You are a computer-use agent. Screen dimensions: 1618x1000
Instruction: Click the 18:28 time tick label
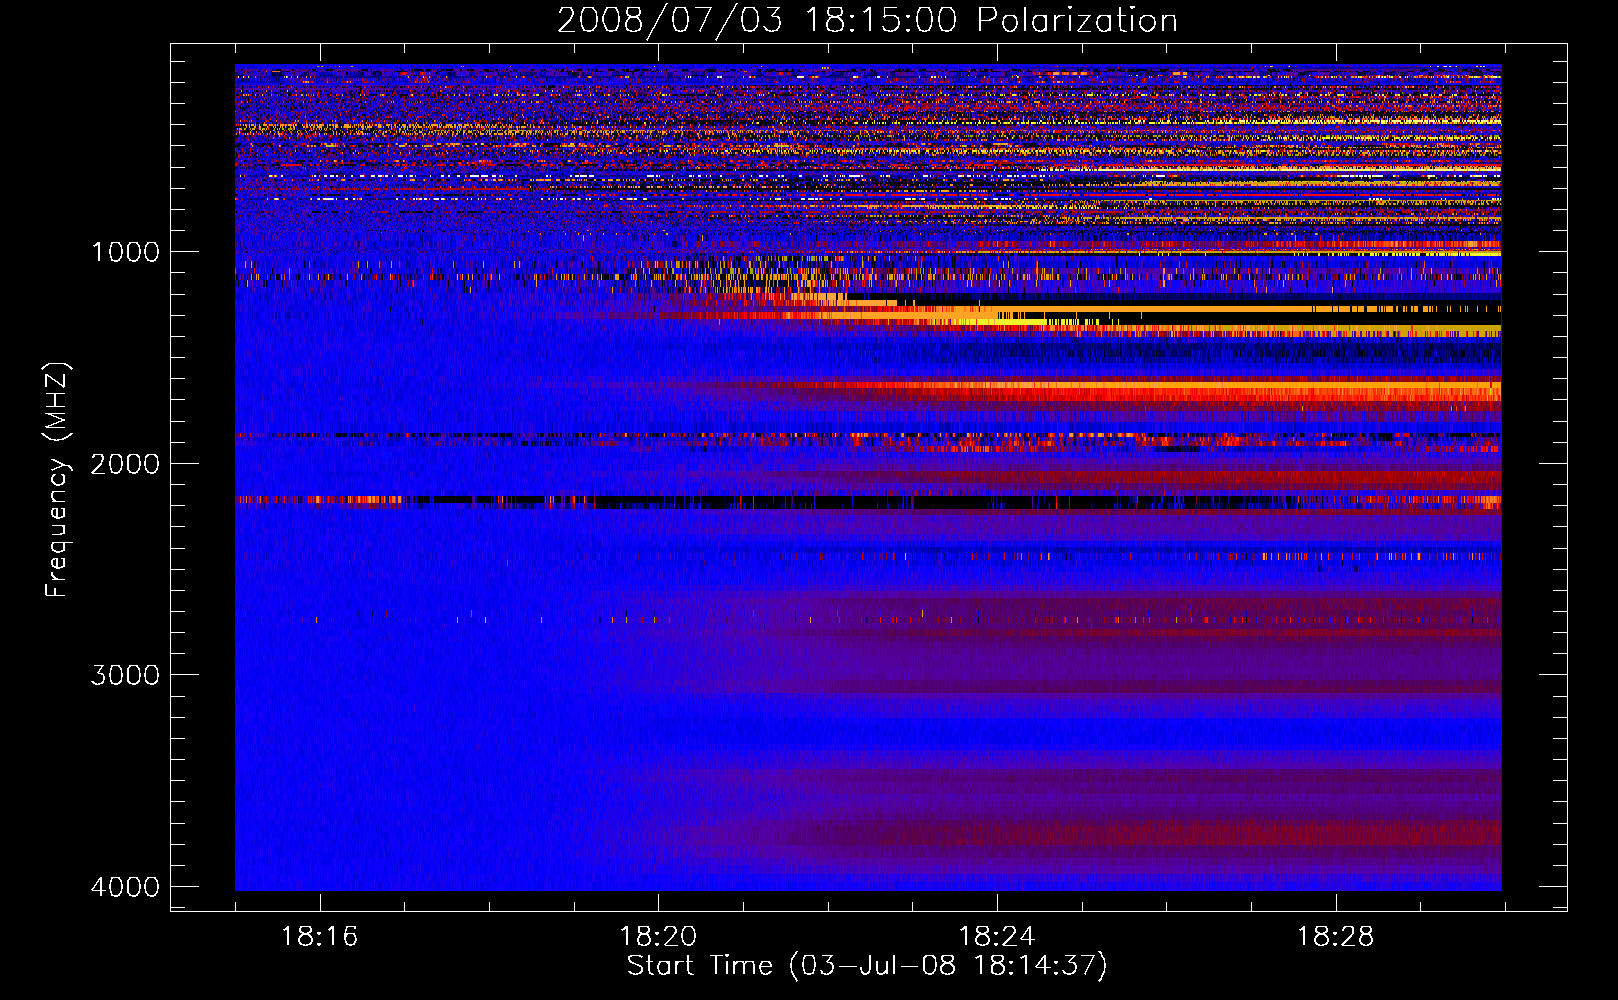pos(1336,937)
